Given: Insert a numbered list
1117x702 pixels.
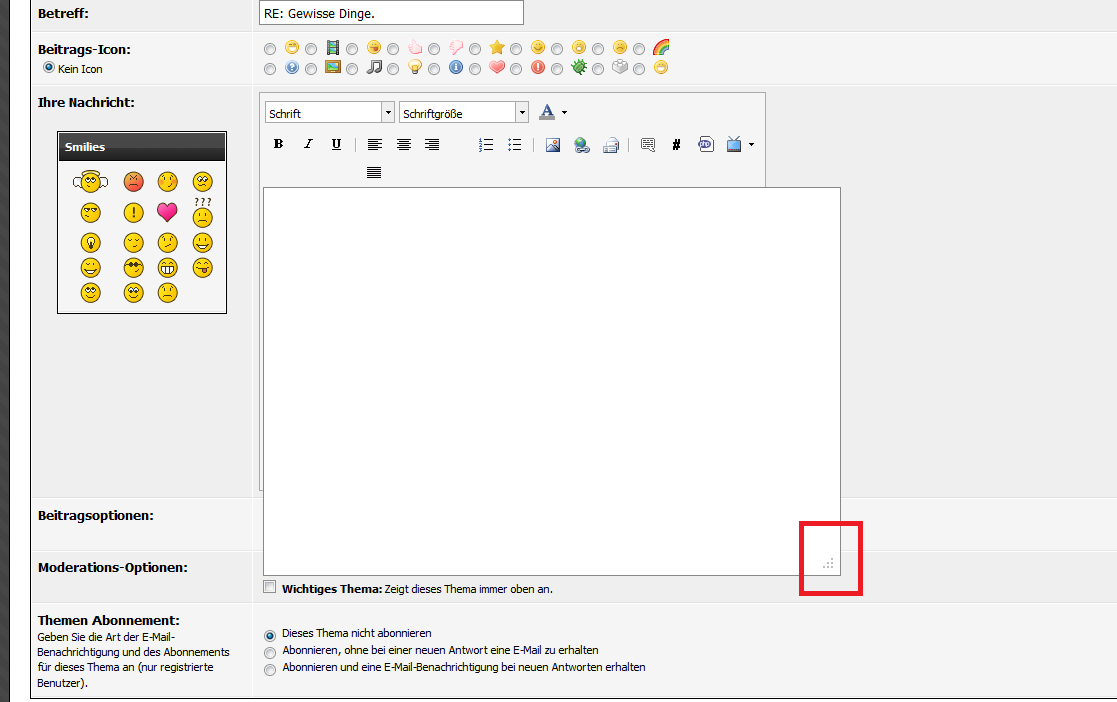Looking at the screenshot, I should coord(486,144).
